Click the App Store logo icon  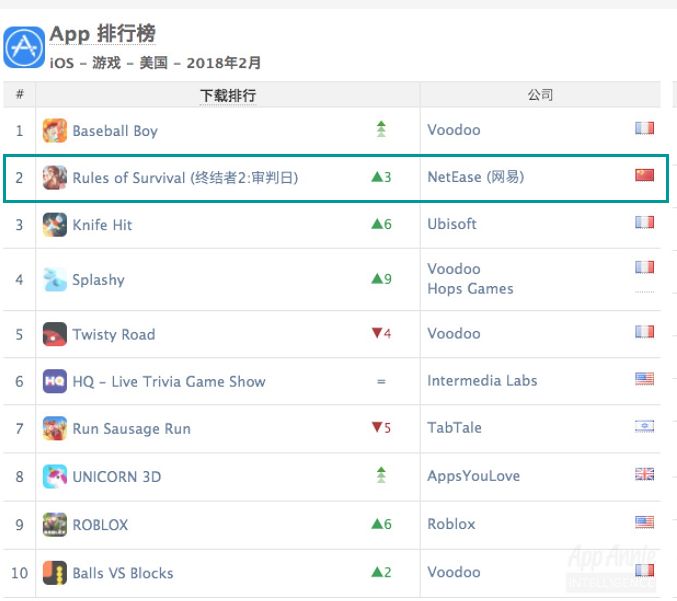(24, 47)
